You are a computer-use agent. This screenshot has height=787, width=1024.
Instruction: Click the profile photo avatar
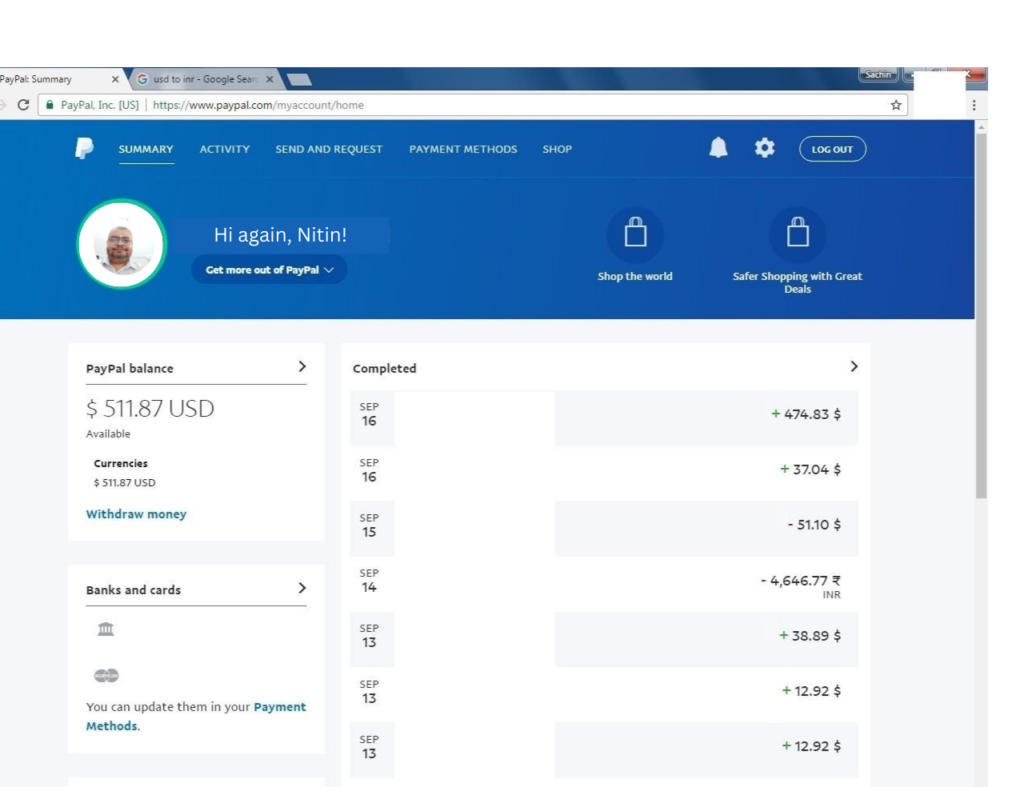pyautogui.click(x=121, y=244)
